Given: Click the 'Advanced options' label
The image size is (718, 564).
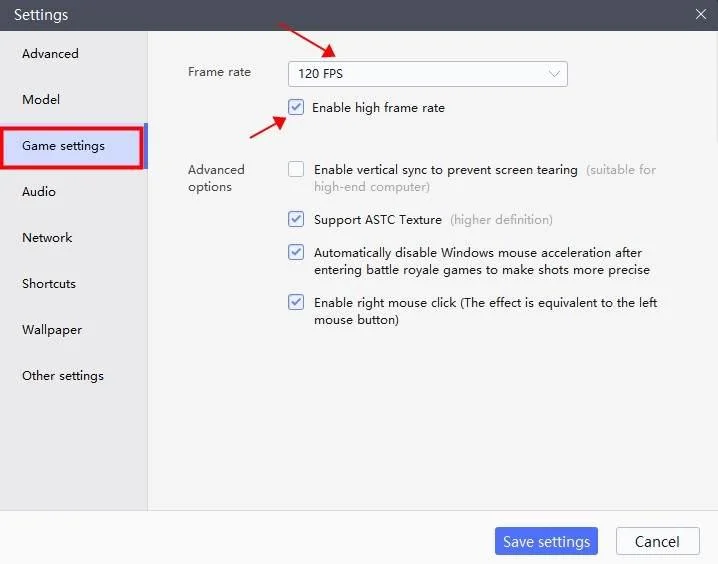Looking at the screenshot, I should 216,178.
